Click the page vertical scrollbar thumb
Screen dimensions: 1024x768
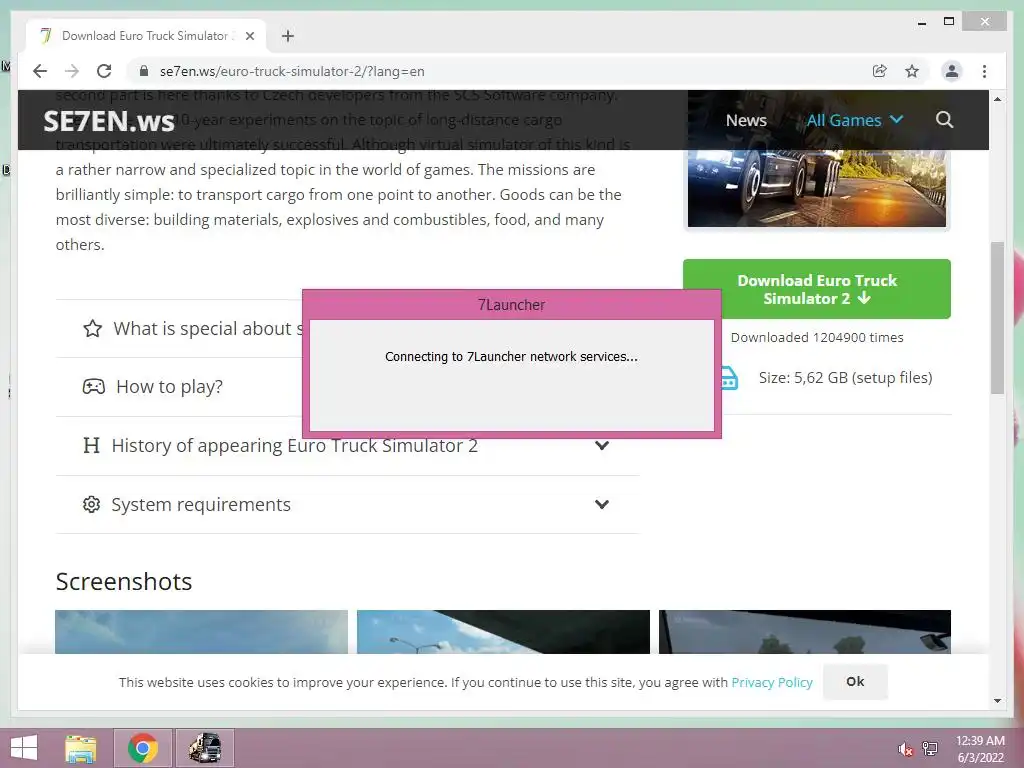997,317
